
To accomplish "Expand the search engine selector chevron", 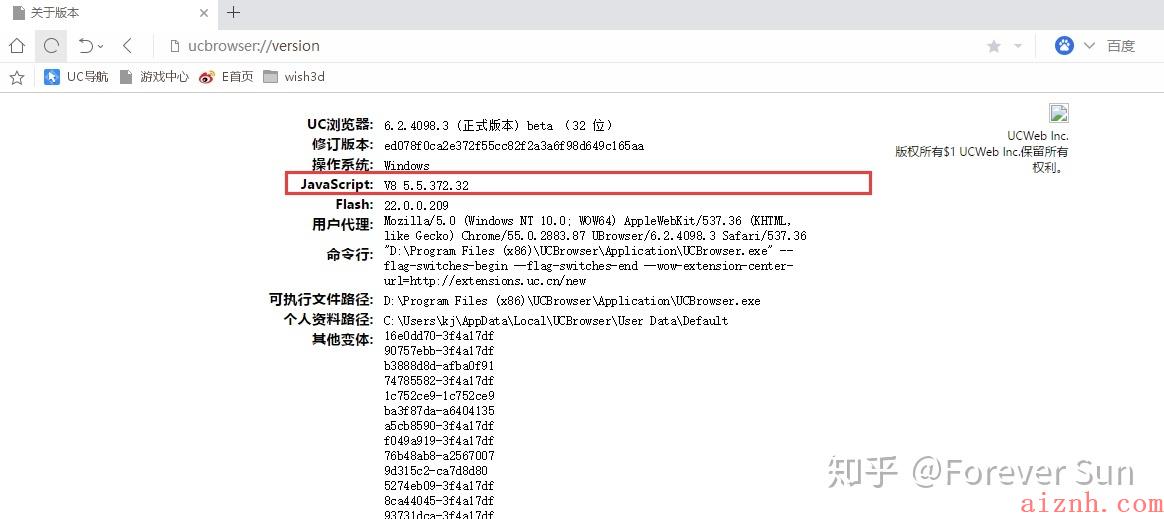I will [x=1089, y=46].
